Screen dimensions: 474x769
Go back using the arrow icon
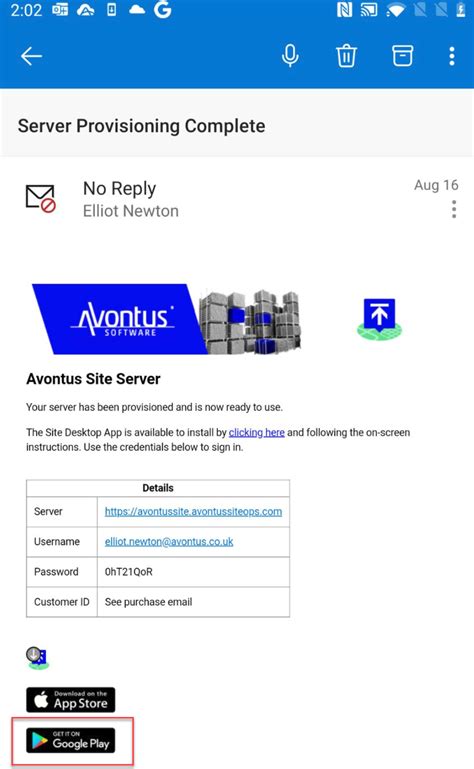pyautogui.click(x=31, y=56)
